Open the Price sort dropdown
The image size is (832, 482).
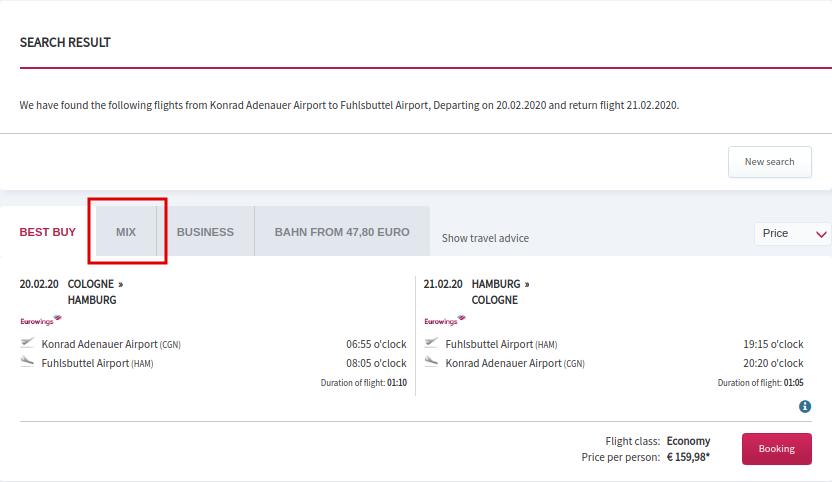coord(793,234)
